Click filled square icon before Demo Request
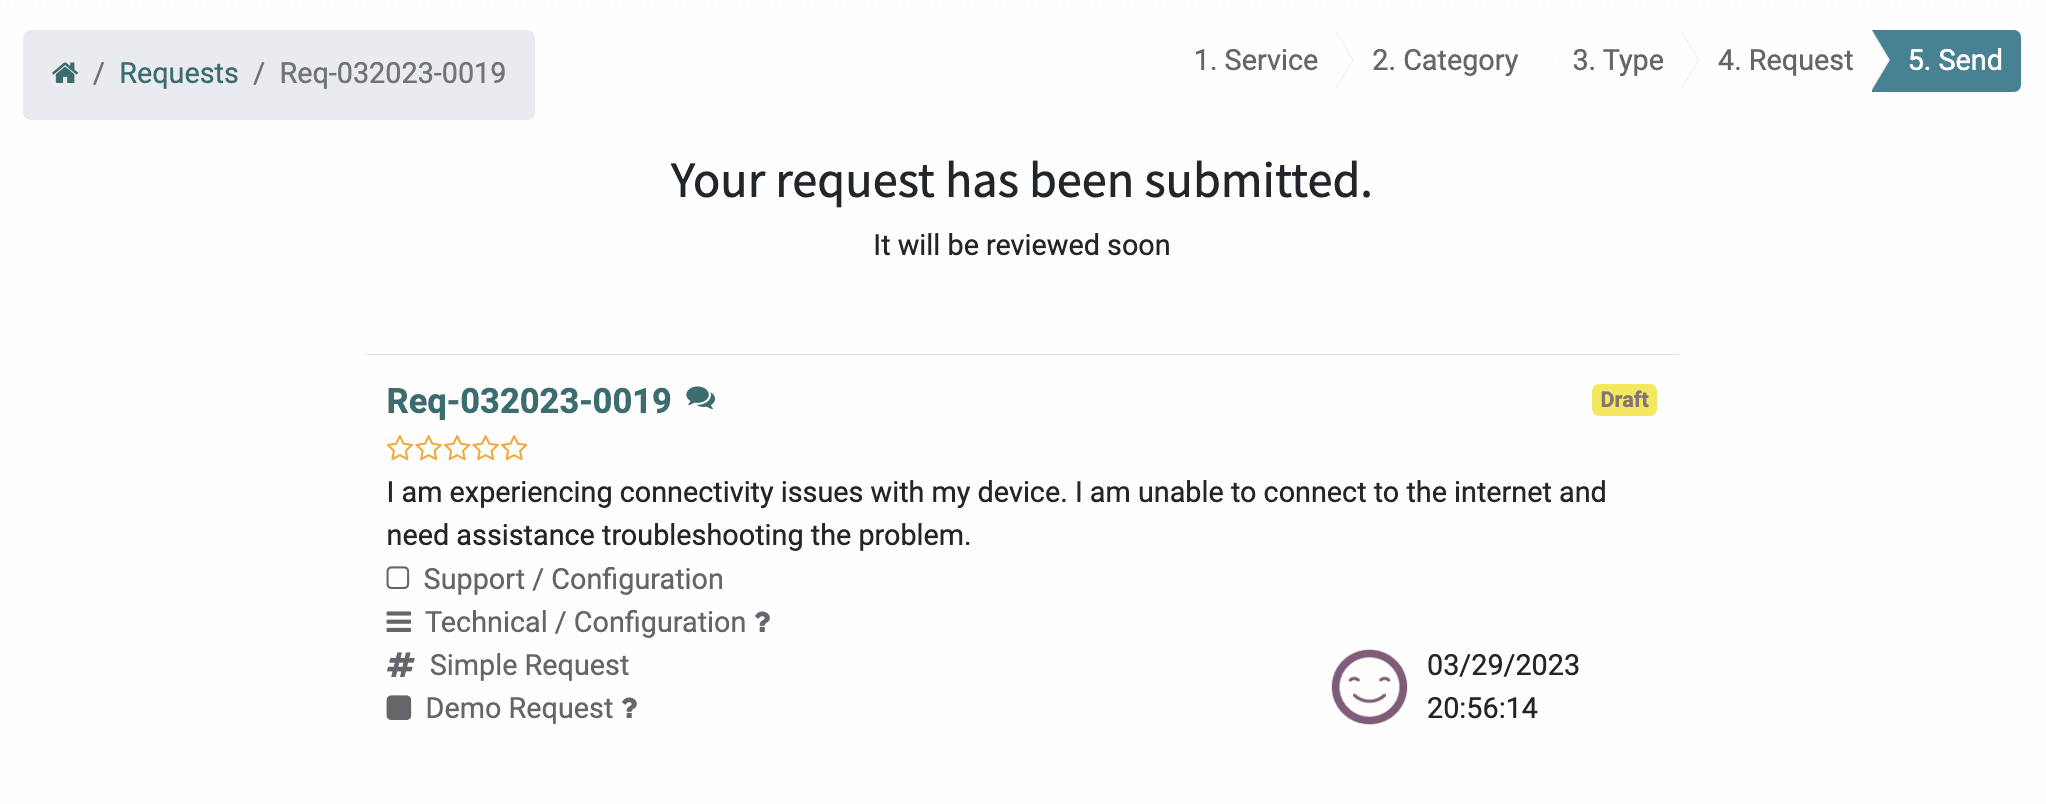This screenshot has height=804, width=2046. click(399, 708)
